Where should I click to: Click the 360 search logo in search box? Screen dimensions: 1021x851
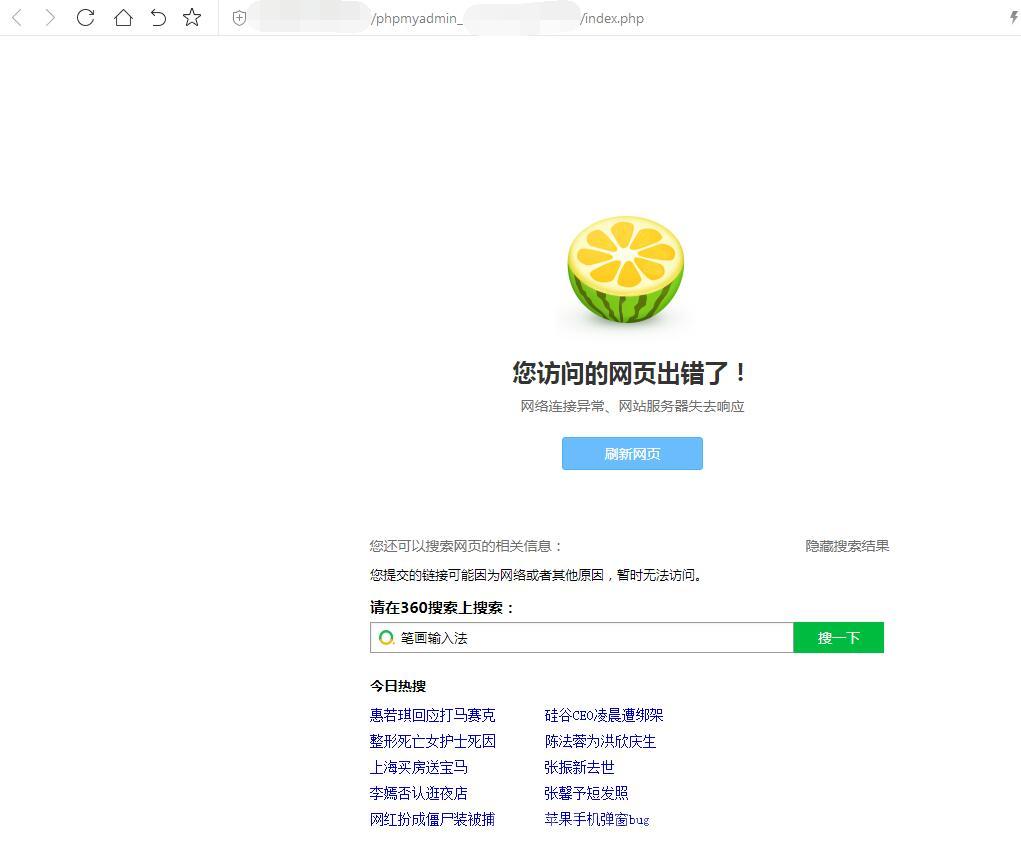click(386, 637)
